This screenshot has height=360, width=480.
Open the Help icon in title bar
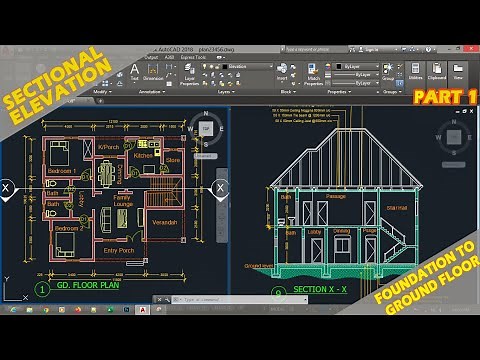(428, 49)
